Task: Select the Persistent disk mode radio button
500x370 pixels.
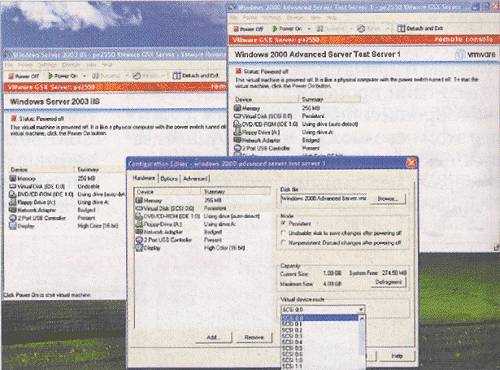Action: 284,223
